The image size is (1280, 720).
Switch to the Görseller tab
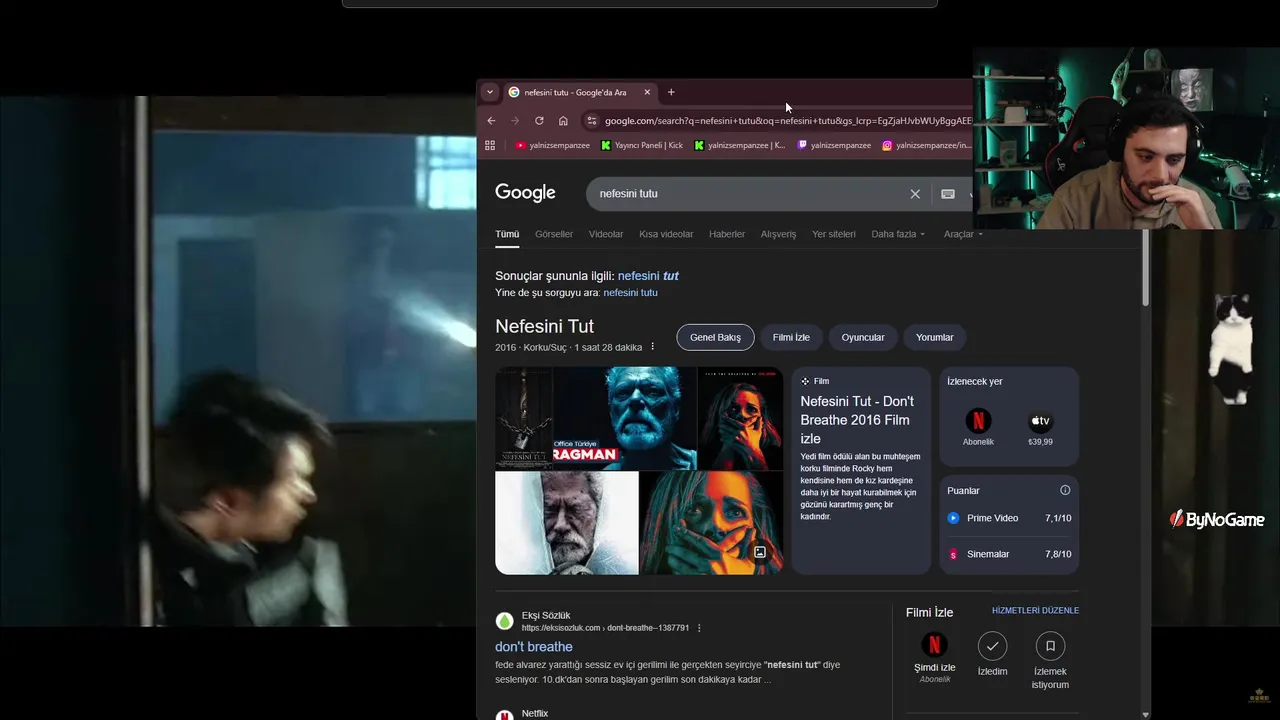click(554, 234)
